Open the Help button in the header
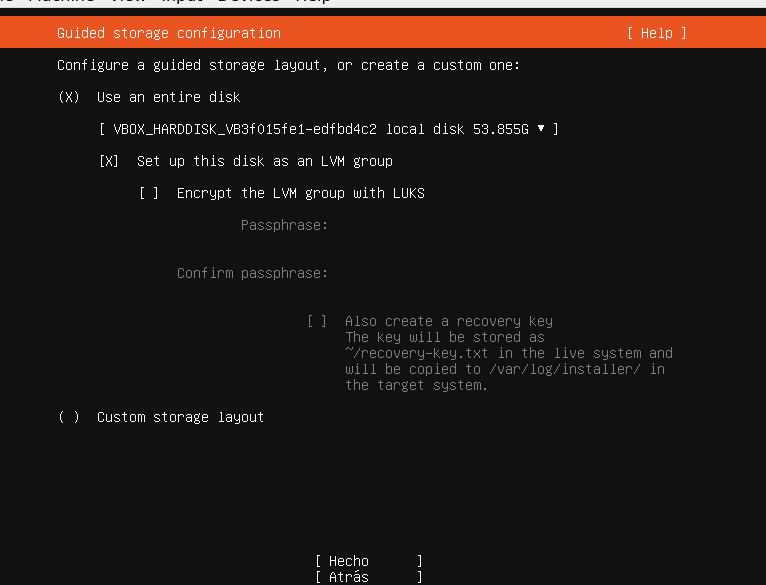Viewport: 766px width, 585px height. point(656,33)
